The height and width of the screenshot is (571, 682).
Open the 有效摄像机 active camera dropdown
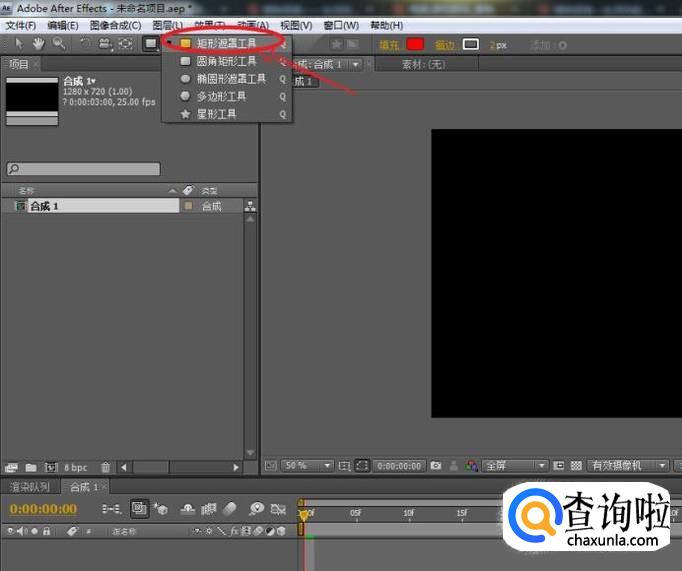pos(628,466)
